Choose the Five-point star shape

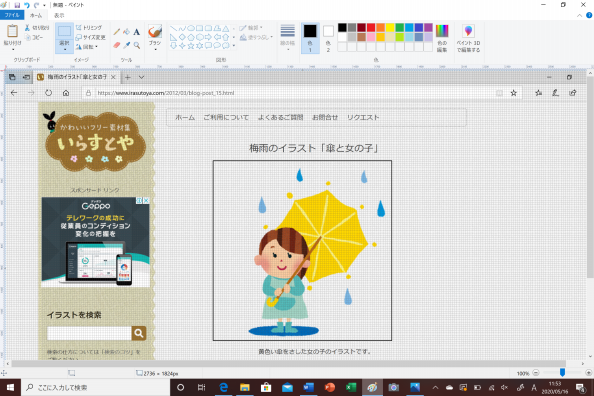(x=191, y=46)
